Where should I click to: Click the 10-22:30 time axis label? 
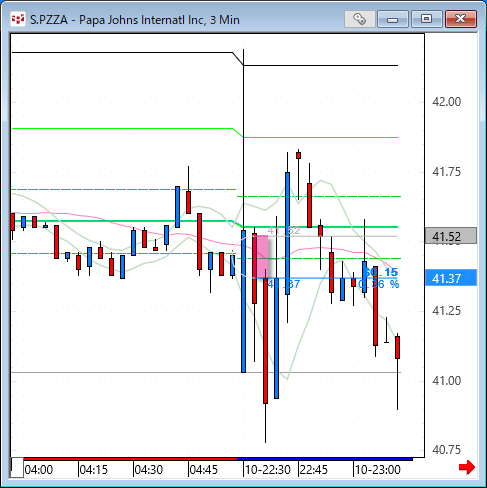point(268,470)
